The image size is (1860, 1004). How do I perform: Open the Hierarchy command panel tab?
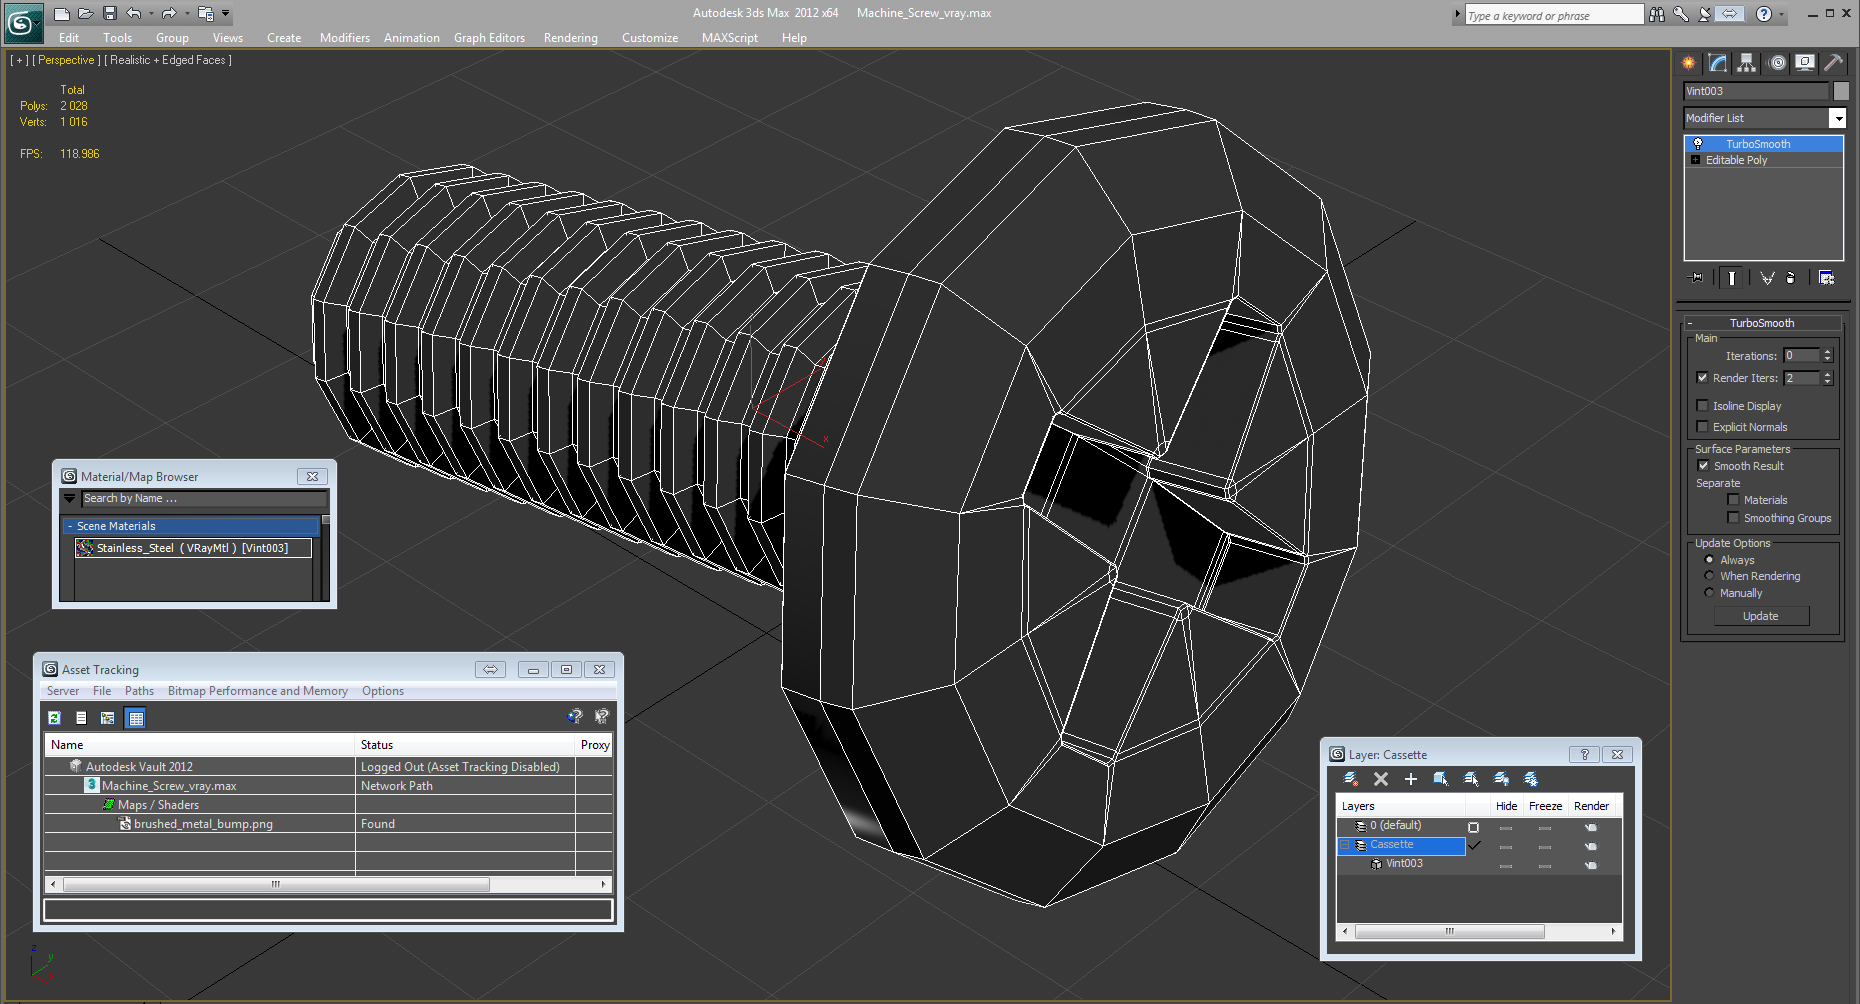pyautogui.click(x=1746, y=63)
